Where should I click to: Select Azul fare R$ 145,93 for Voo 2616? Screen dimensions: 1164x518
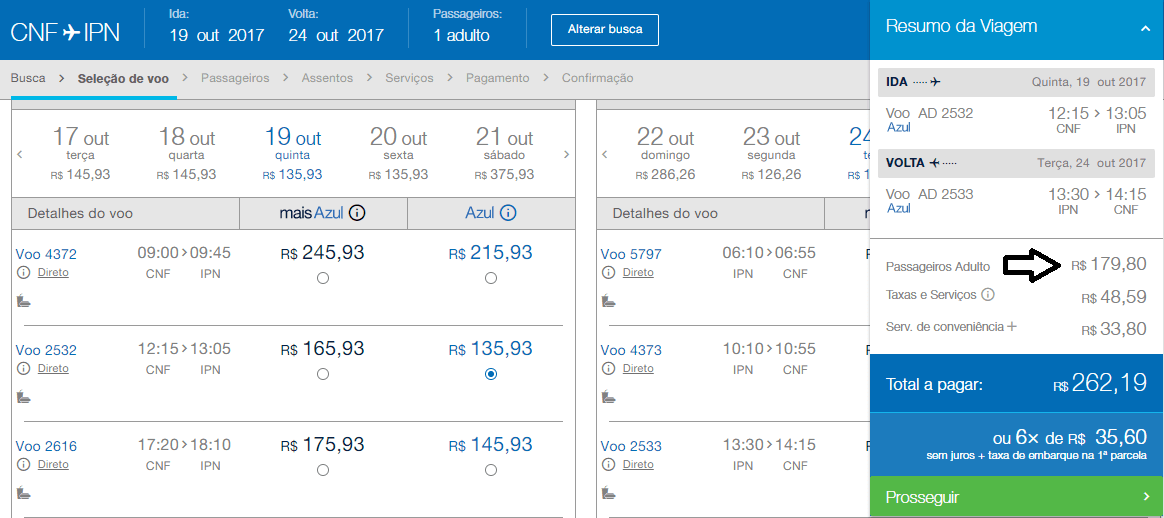[490, 470]
